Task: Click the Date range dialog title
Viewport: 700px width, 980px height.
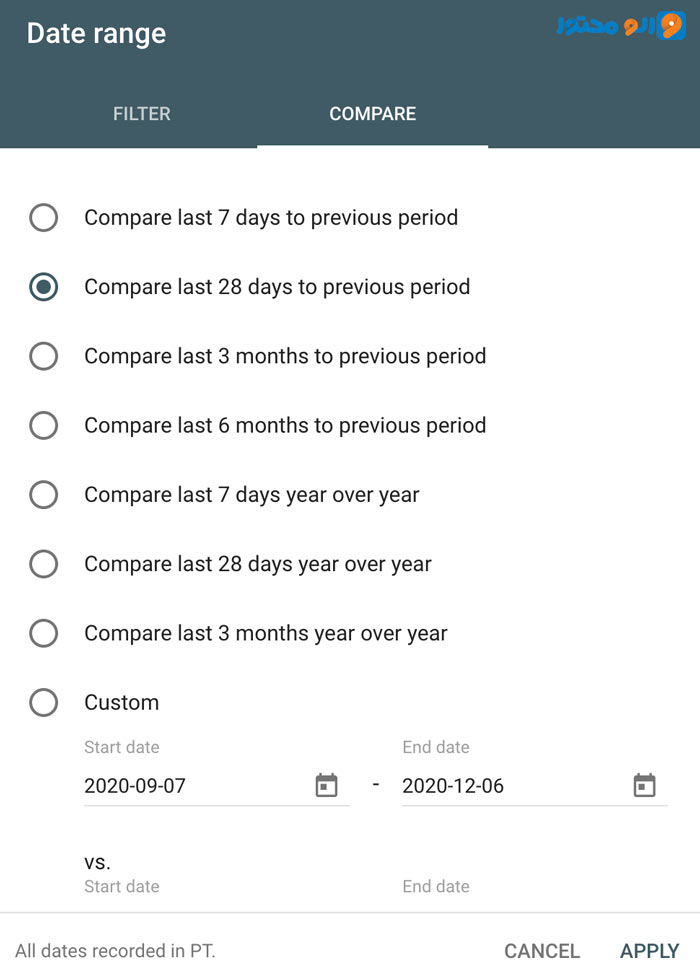Action: coord(96,34)
